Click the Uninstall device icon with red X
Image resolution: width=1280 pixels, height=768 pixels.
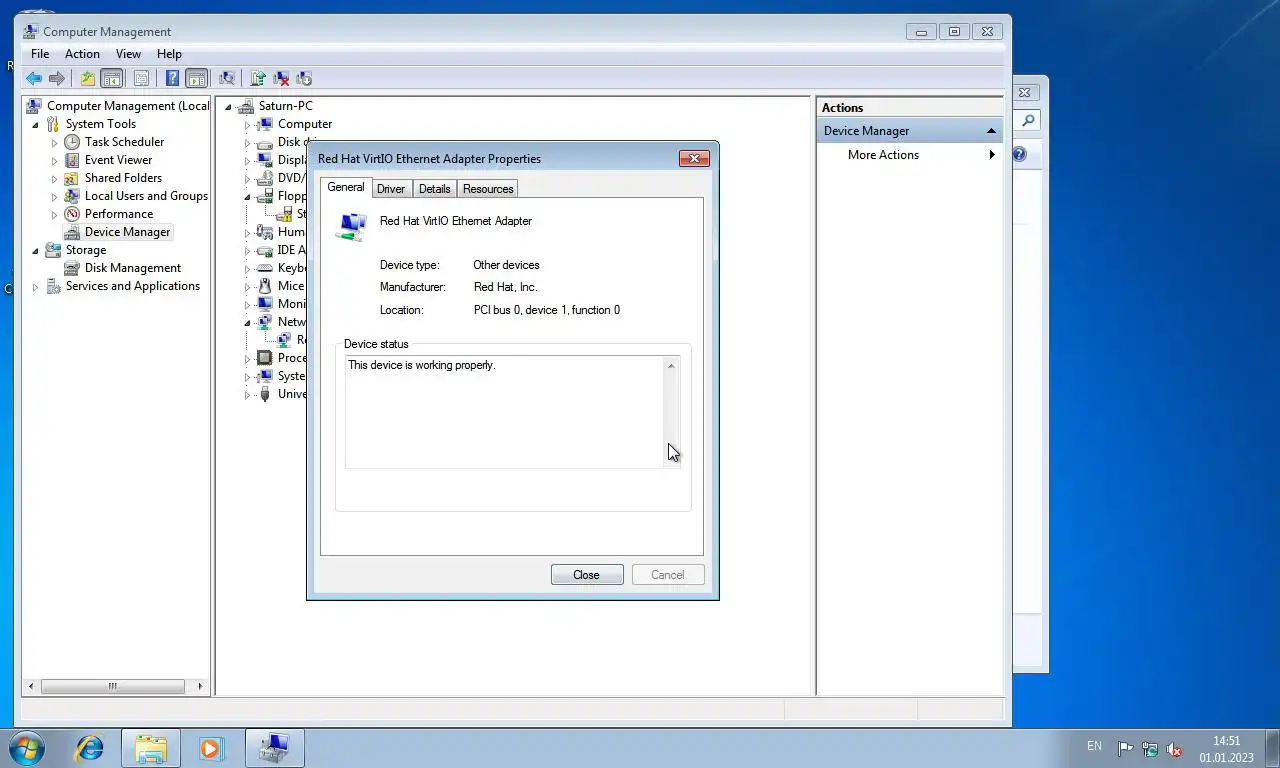tap(281, 78)
